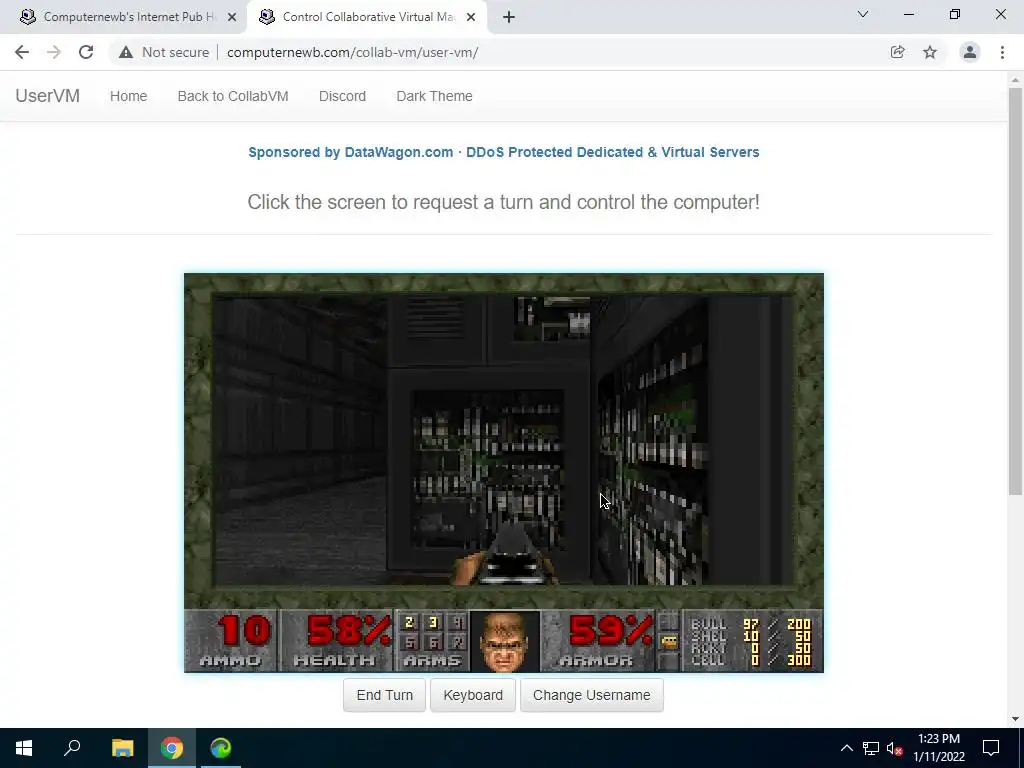Open File Explorer from taskbar
Image resolution: width=1024 pixels, height=768 pixels.
(122, 748)
